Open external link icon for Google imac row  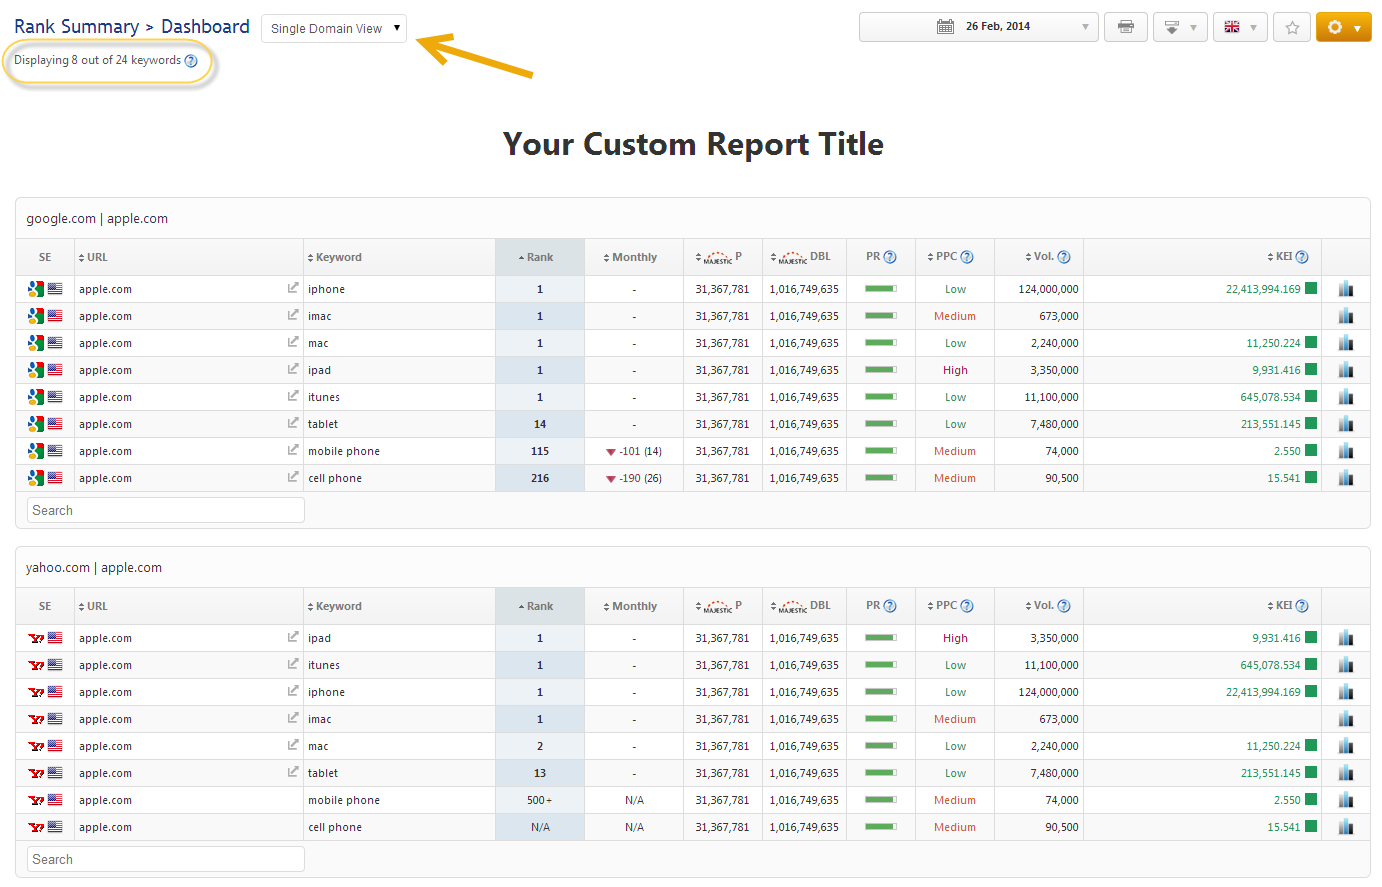[293, 315]
